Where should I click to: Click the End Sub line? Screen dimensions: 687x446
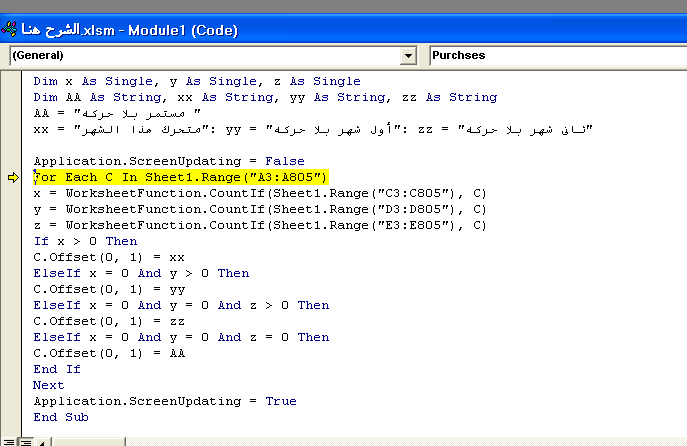pyautogui.click(x=60, y=417)
